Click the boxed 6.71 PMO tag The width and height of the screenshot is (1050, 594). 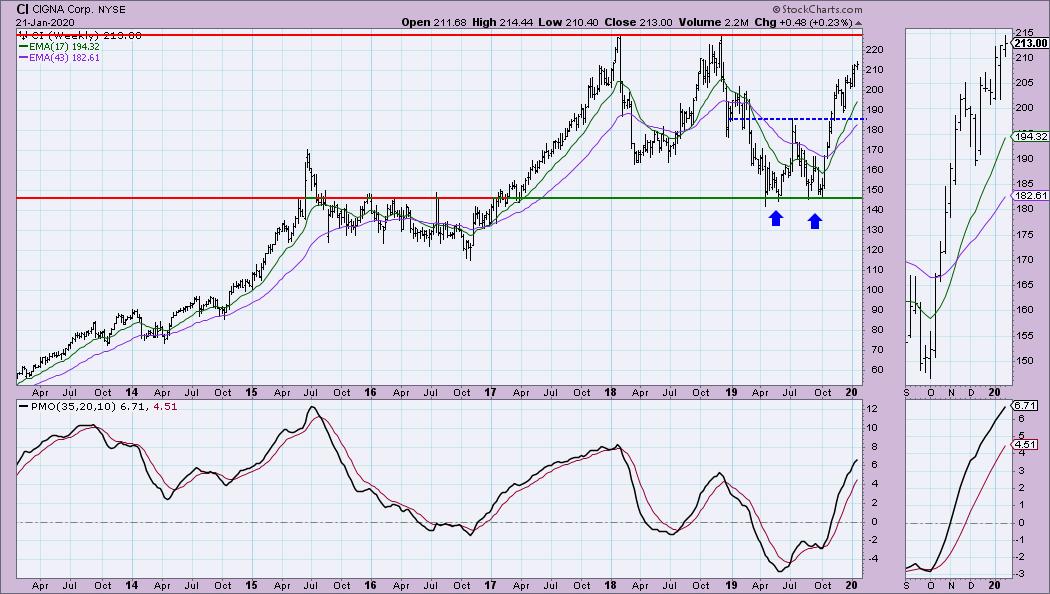[x=1025, y=406]
